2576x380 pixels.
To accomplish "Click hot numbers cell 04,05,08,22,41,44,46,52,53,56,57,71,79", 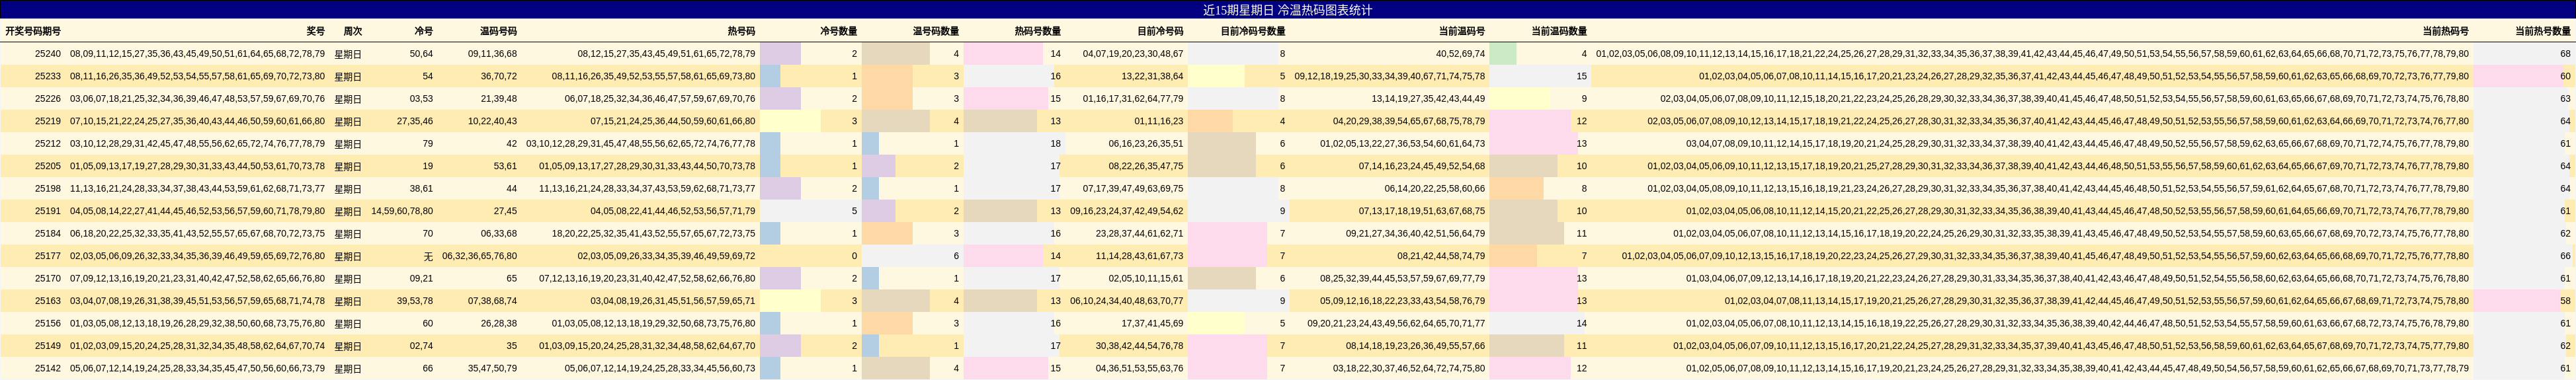I will coord(673,211).
